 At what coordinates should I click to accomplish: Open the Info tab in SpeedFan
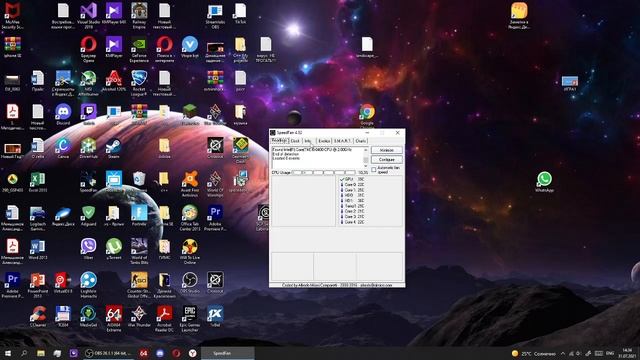tap(308, 141)
